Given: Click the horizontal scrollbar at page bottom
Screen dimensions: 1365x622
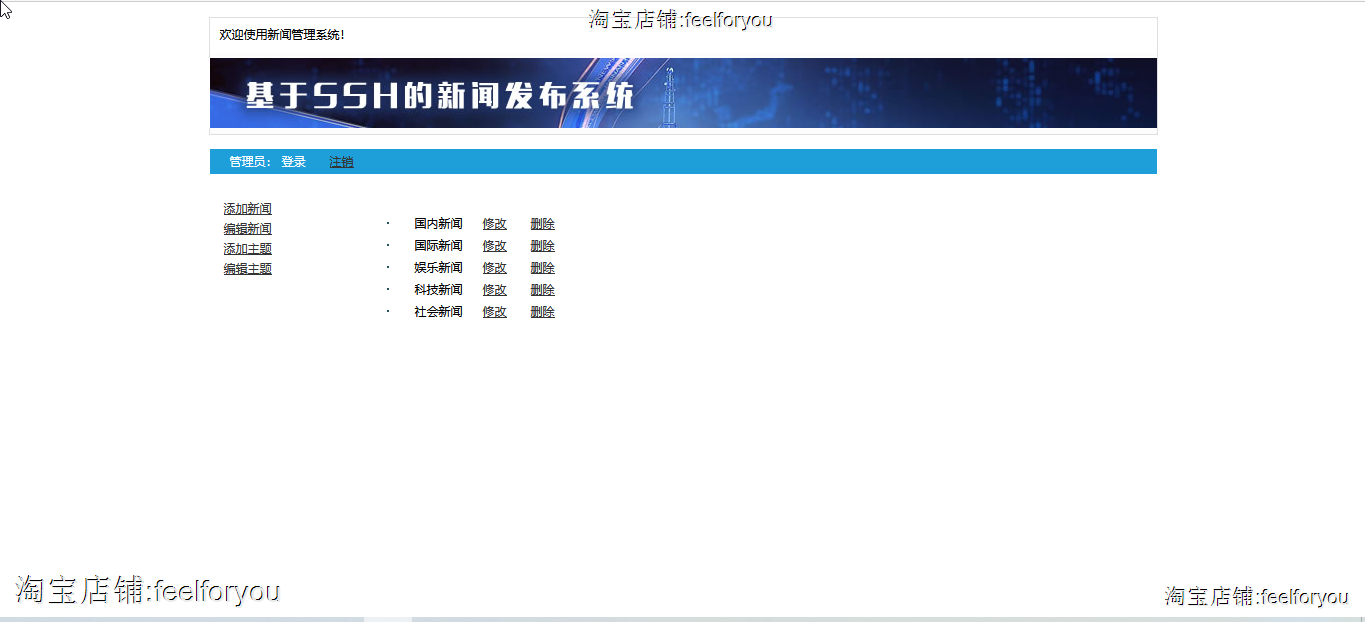Looking at the screenshot, I should [x=682, y=619].
